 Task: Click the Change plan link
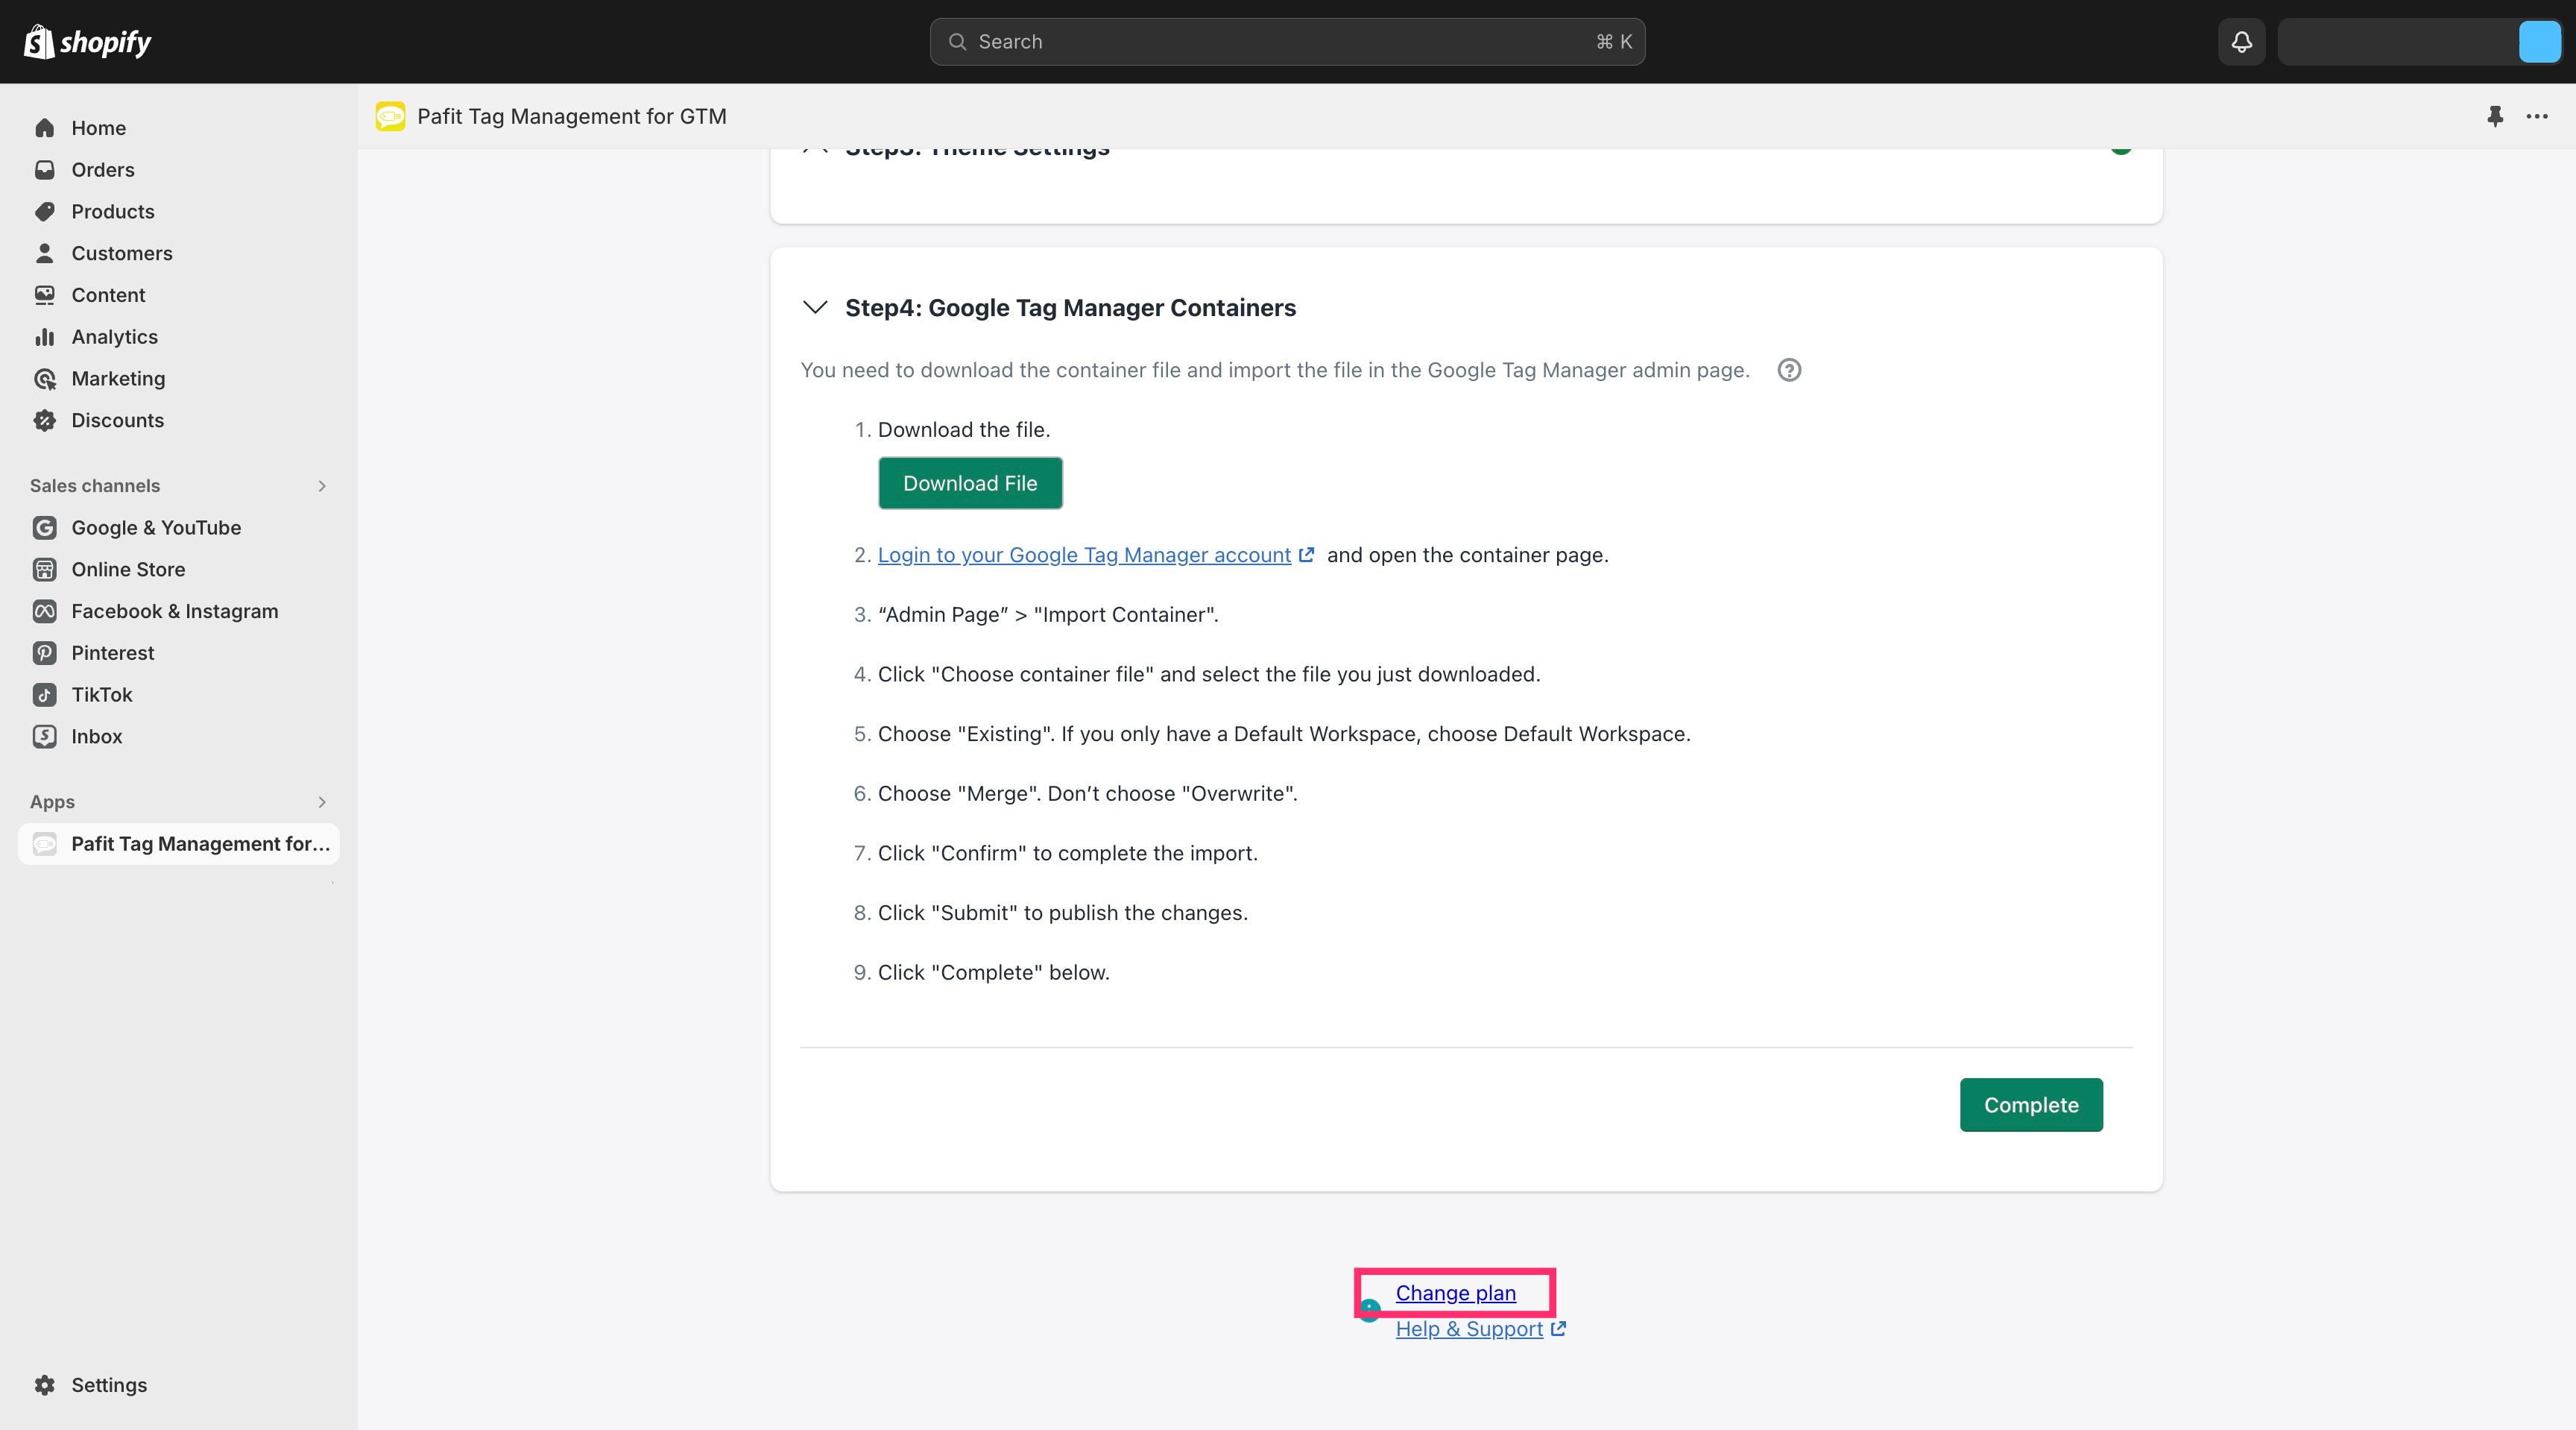tap(1455, 1293)
